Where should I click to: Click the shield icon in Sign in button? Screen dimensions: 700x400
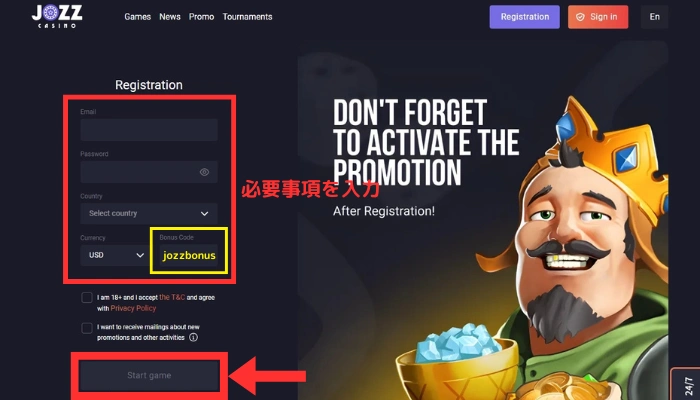580,17
